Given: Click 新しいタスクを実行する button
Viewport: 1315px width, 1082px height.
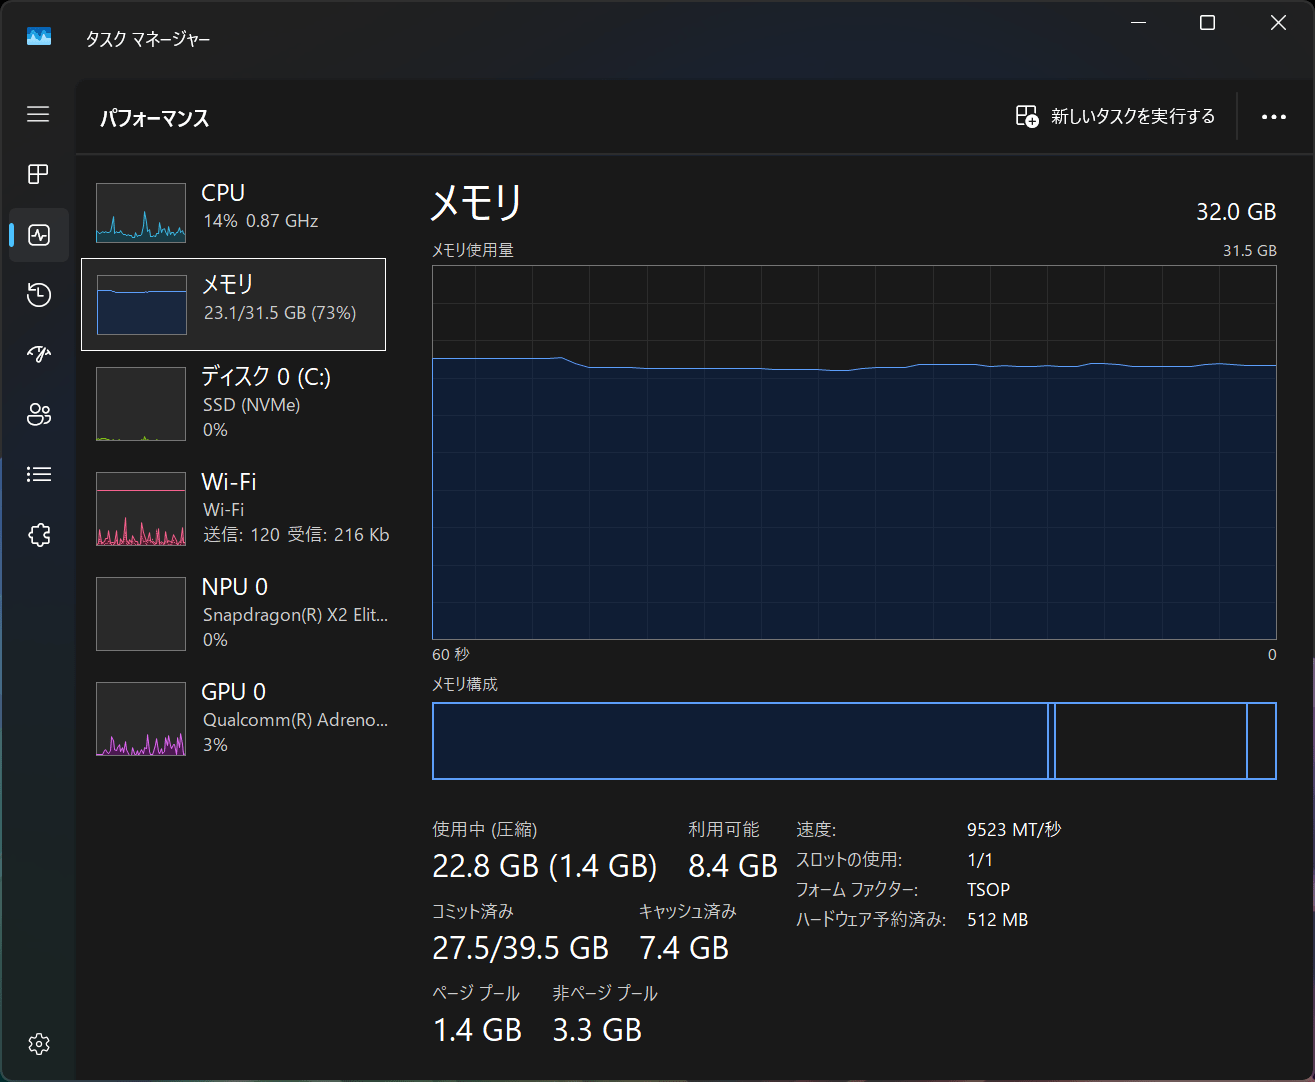Looking at the screenshot, I should [1115, 116].
